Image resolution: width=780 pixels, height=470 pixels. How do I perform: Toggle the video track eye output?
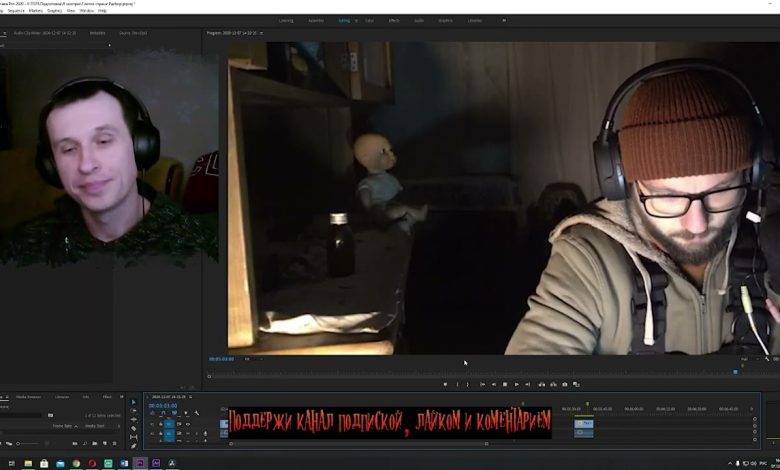point(187,424)
